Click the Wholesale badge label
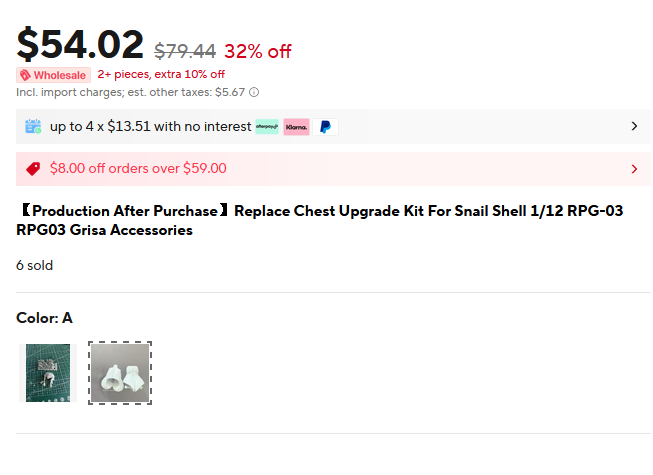The height and width of the screenshot is (475, 653). point(53,75)
